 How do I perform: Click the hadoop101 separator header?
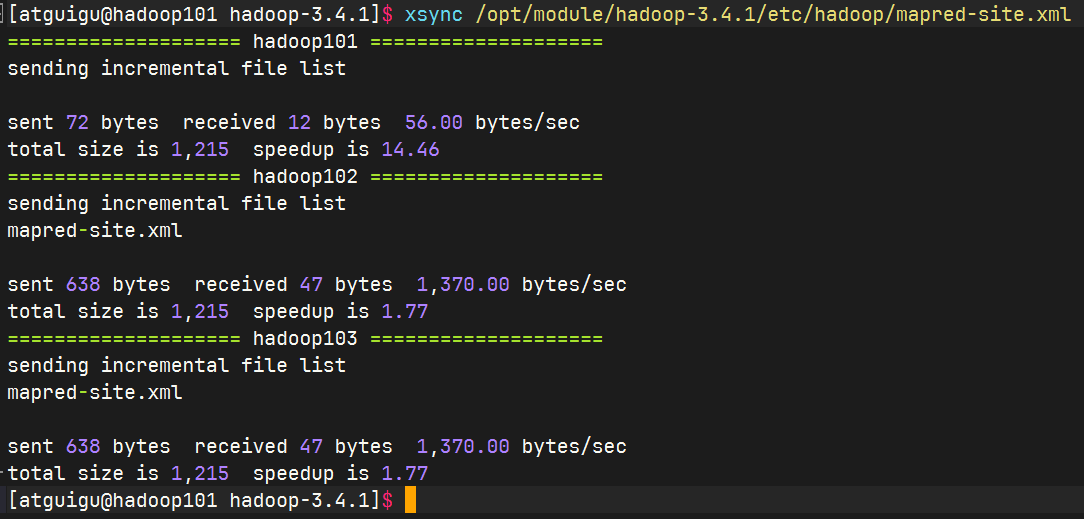[305, 42]
